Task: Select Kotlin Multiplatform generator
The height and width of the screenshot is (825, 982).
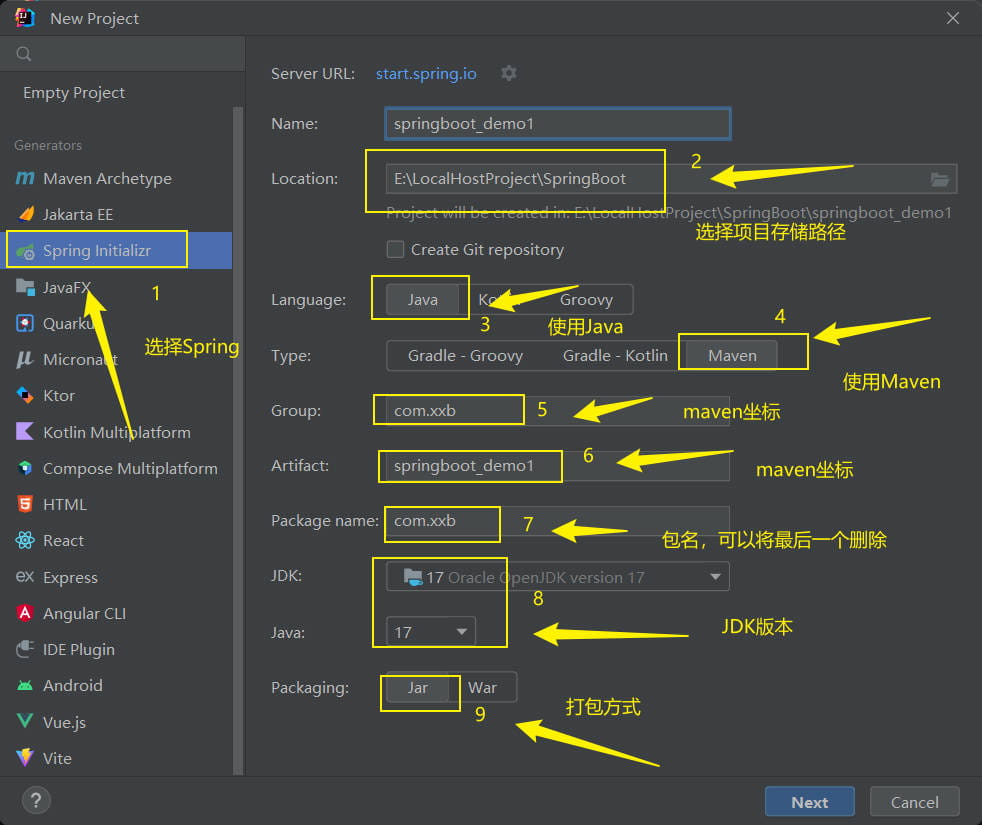Action: tap(116, 432)
